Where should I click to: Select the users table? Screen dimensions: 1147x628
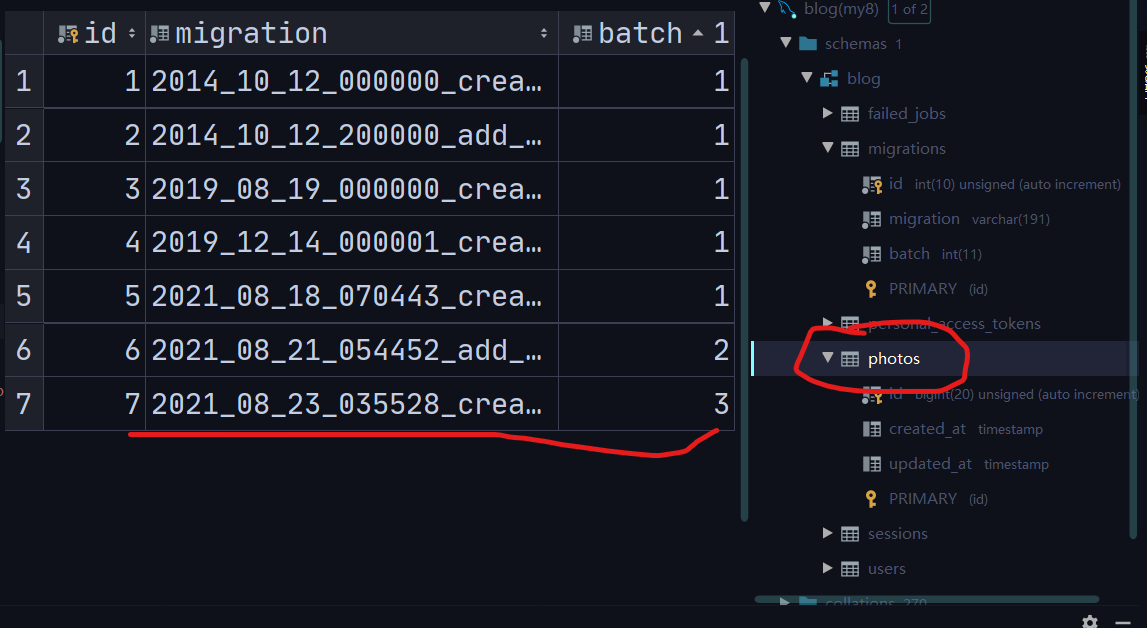pyautogui.click(x=887, y=569)
